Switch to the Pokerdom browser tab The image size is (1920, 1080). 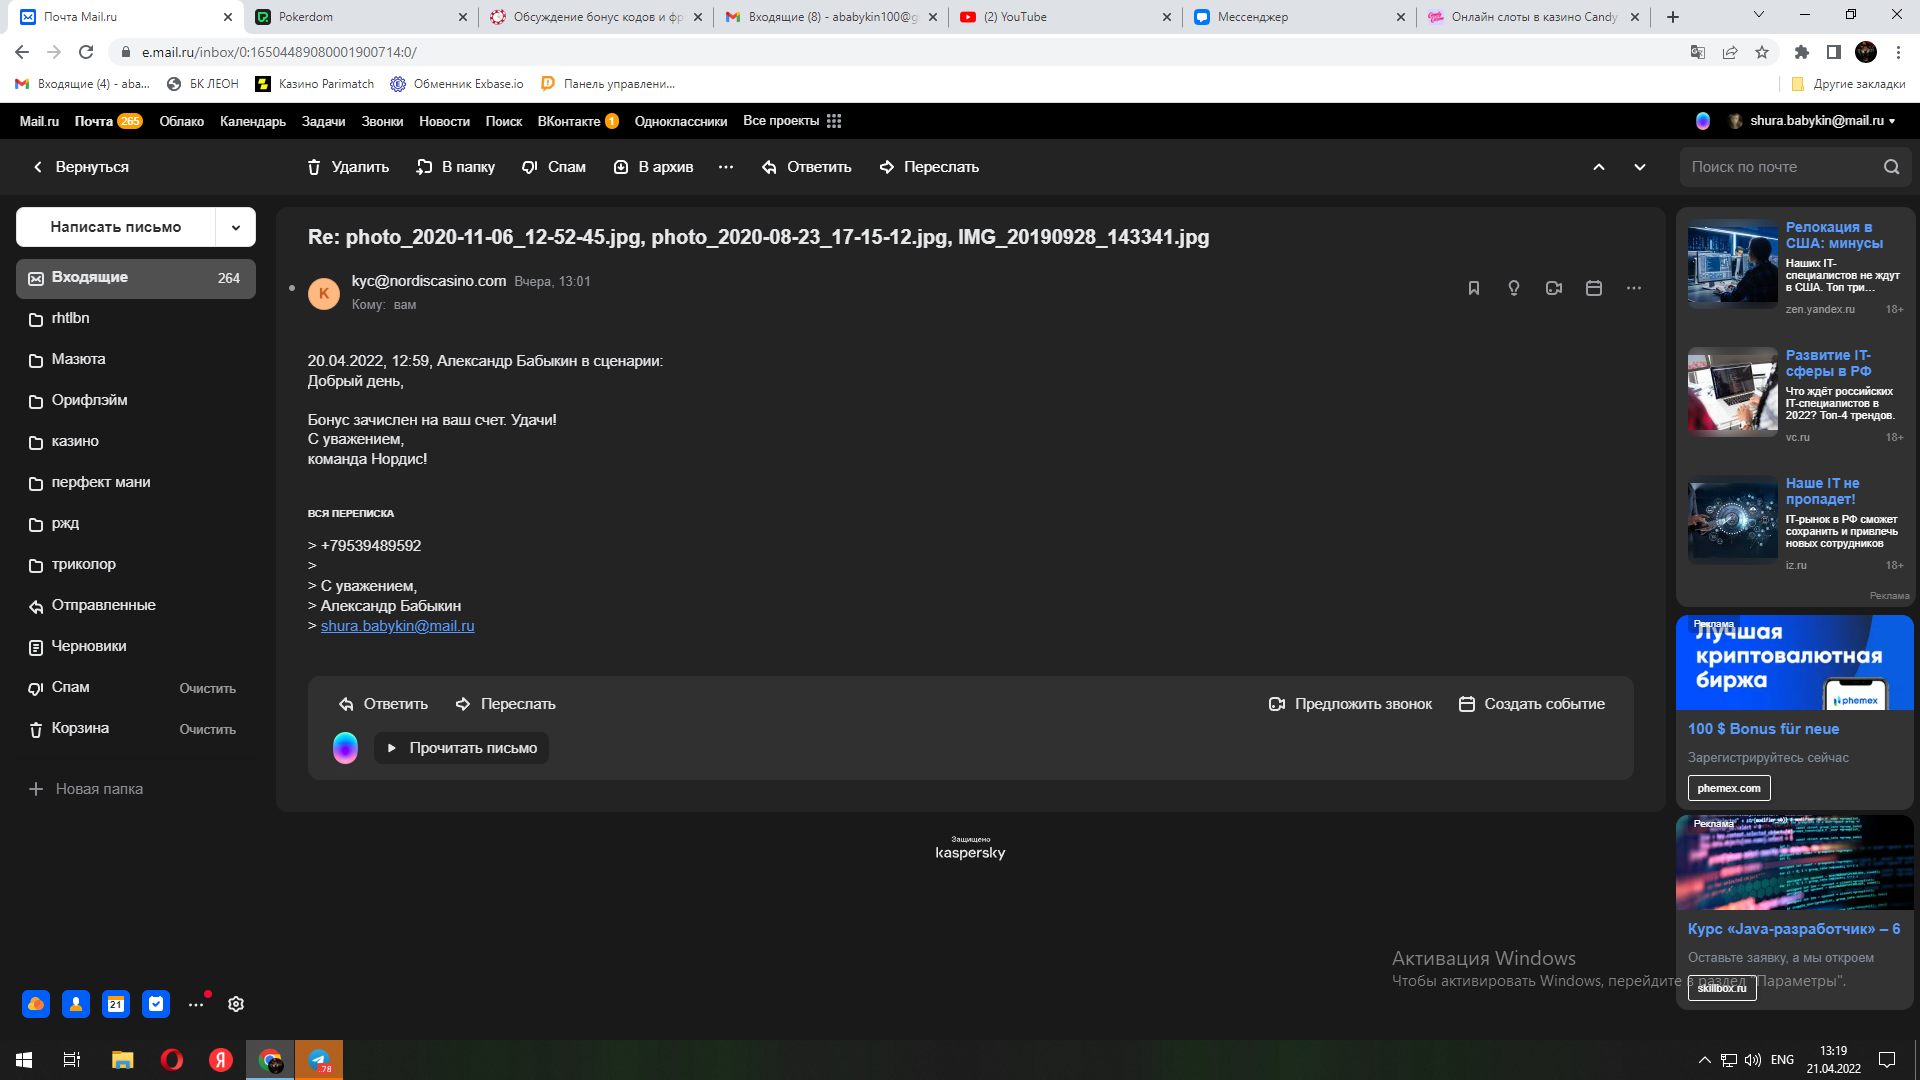(x=306, y=17)
